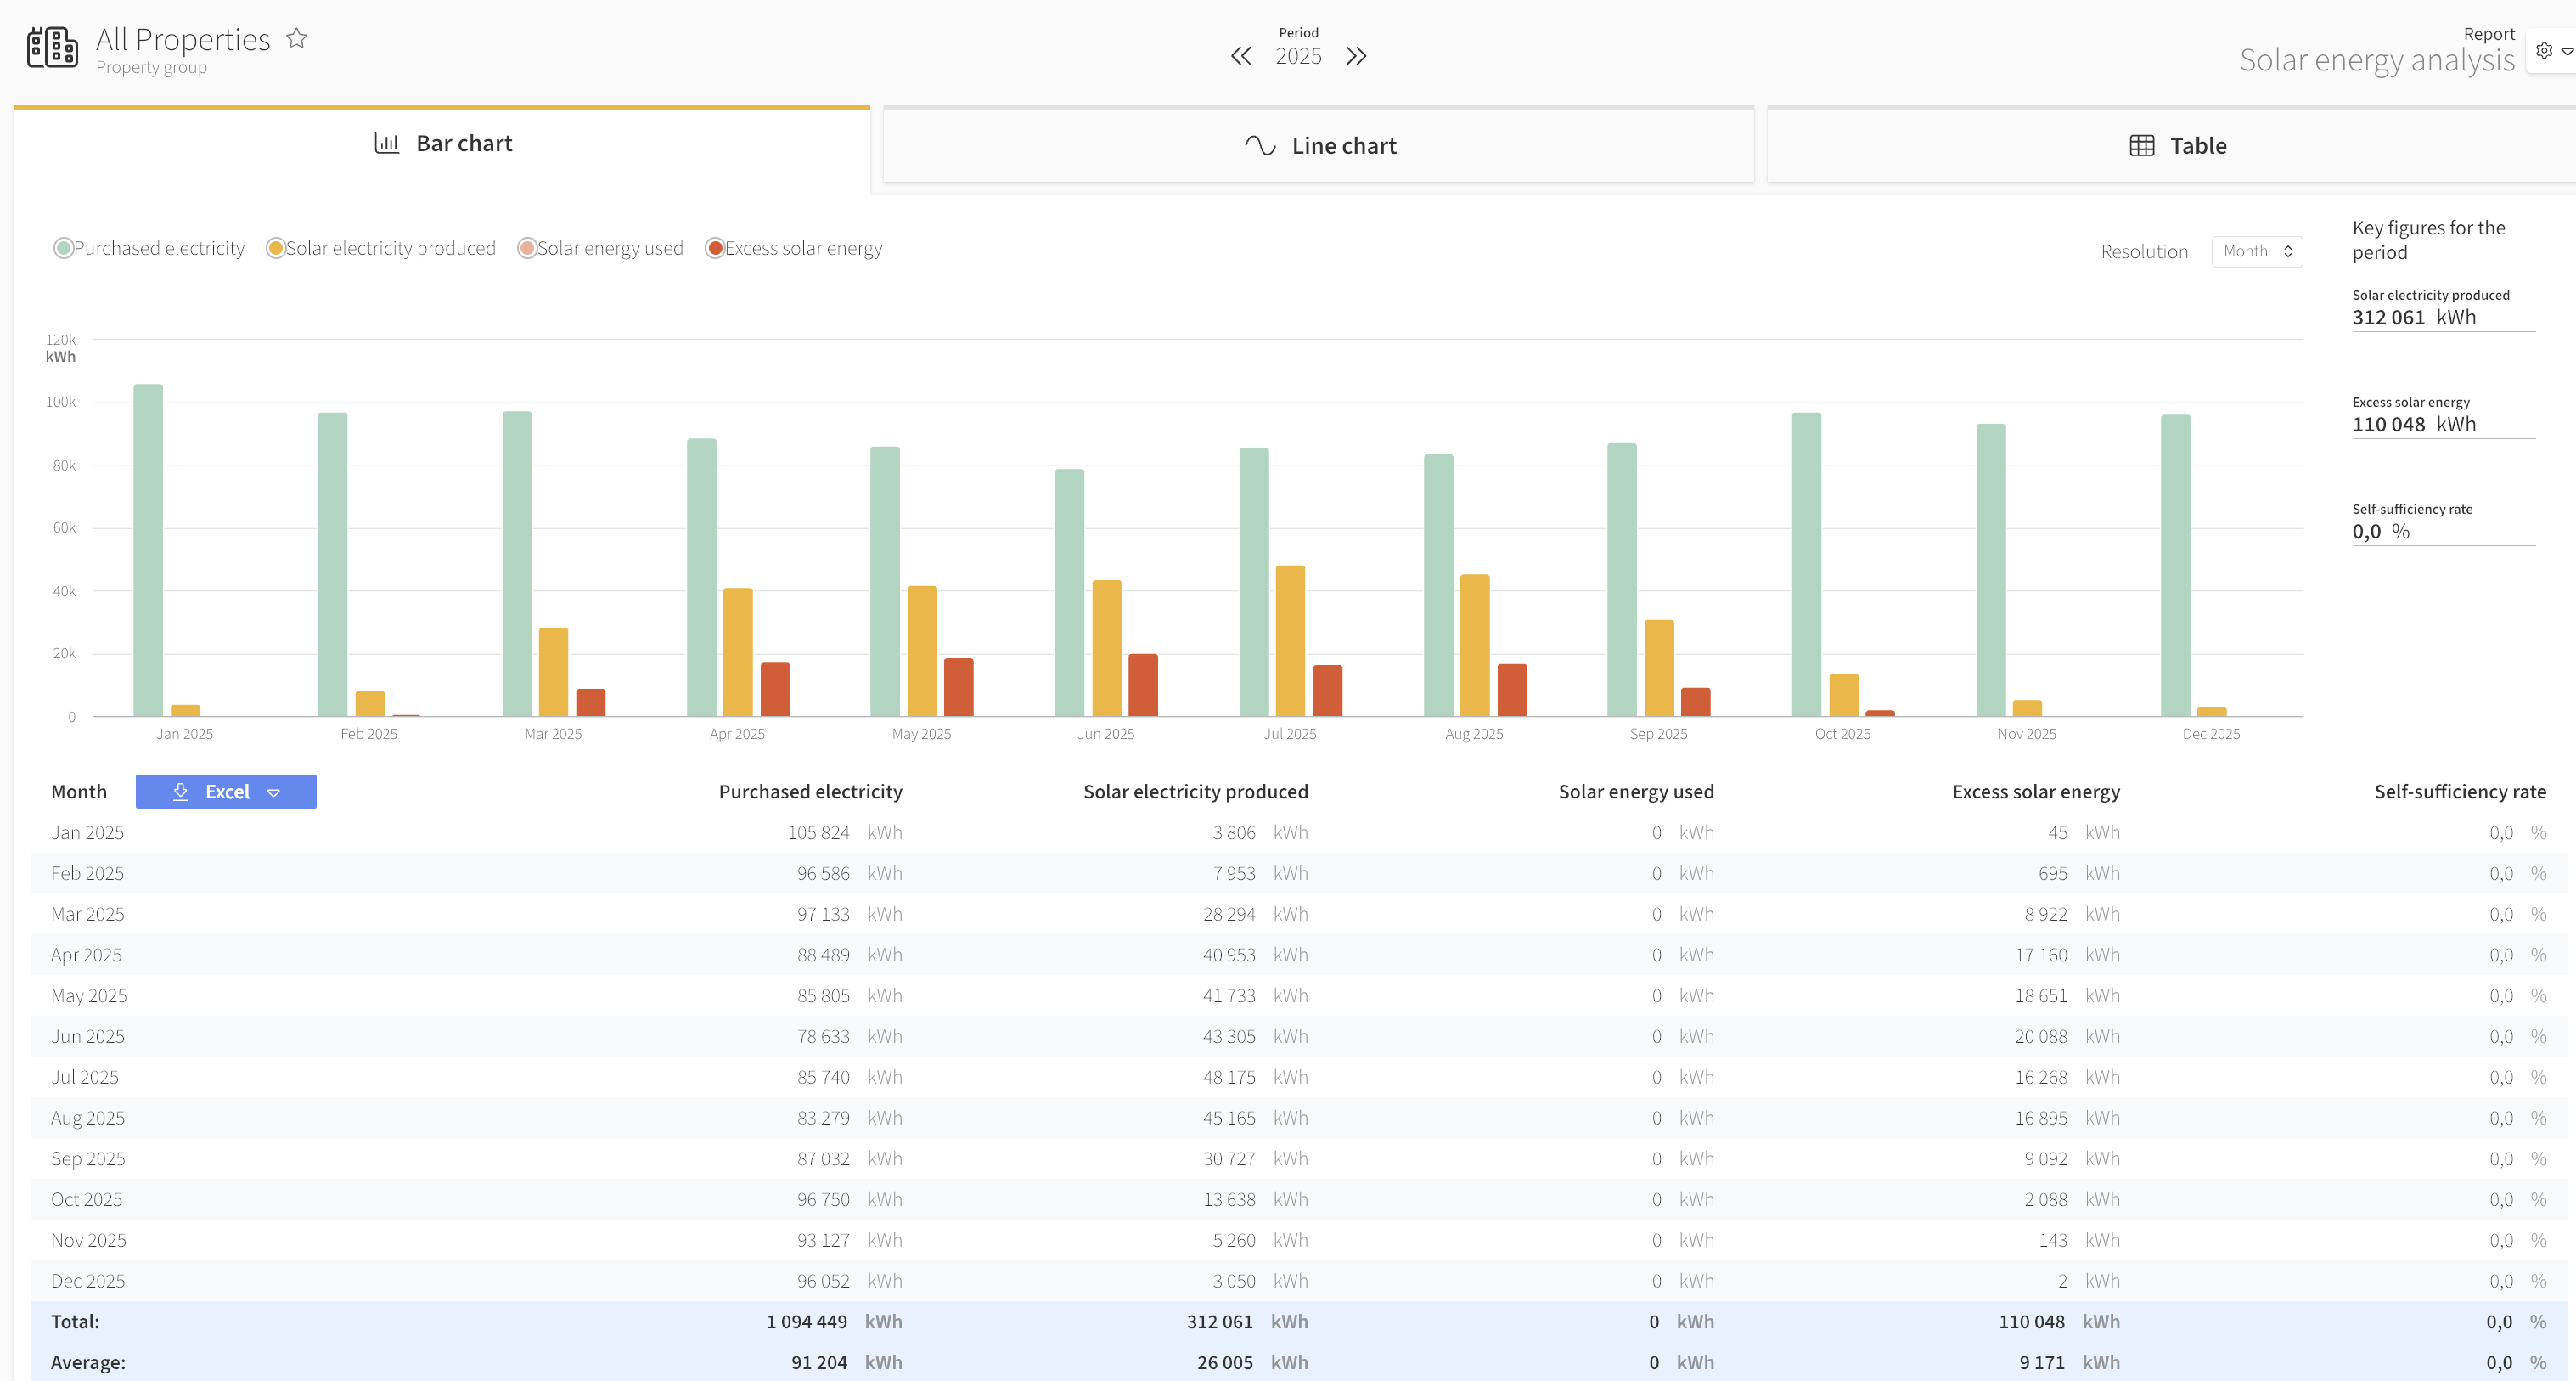
Task: Click the bar chart icon in tab
Action: coord(387,143)
